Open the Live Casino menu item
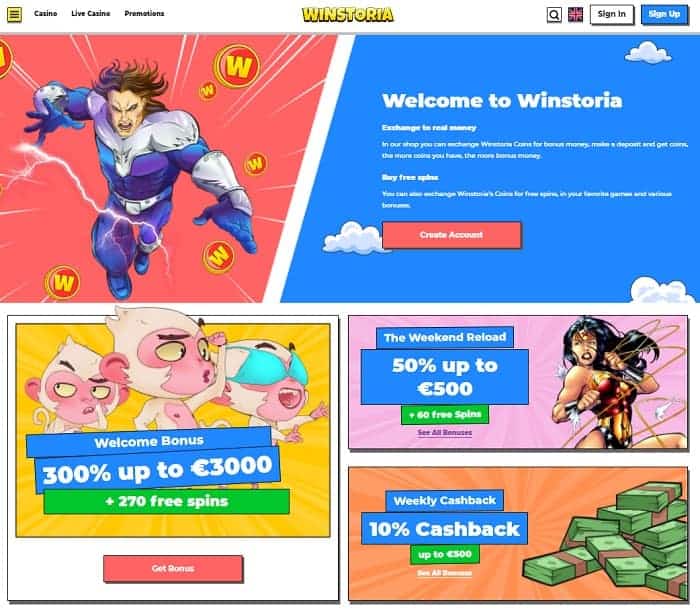 [91, 13]
